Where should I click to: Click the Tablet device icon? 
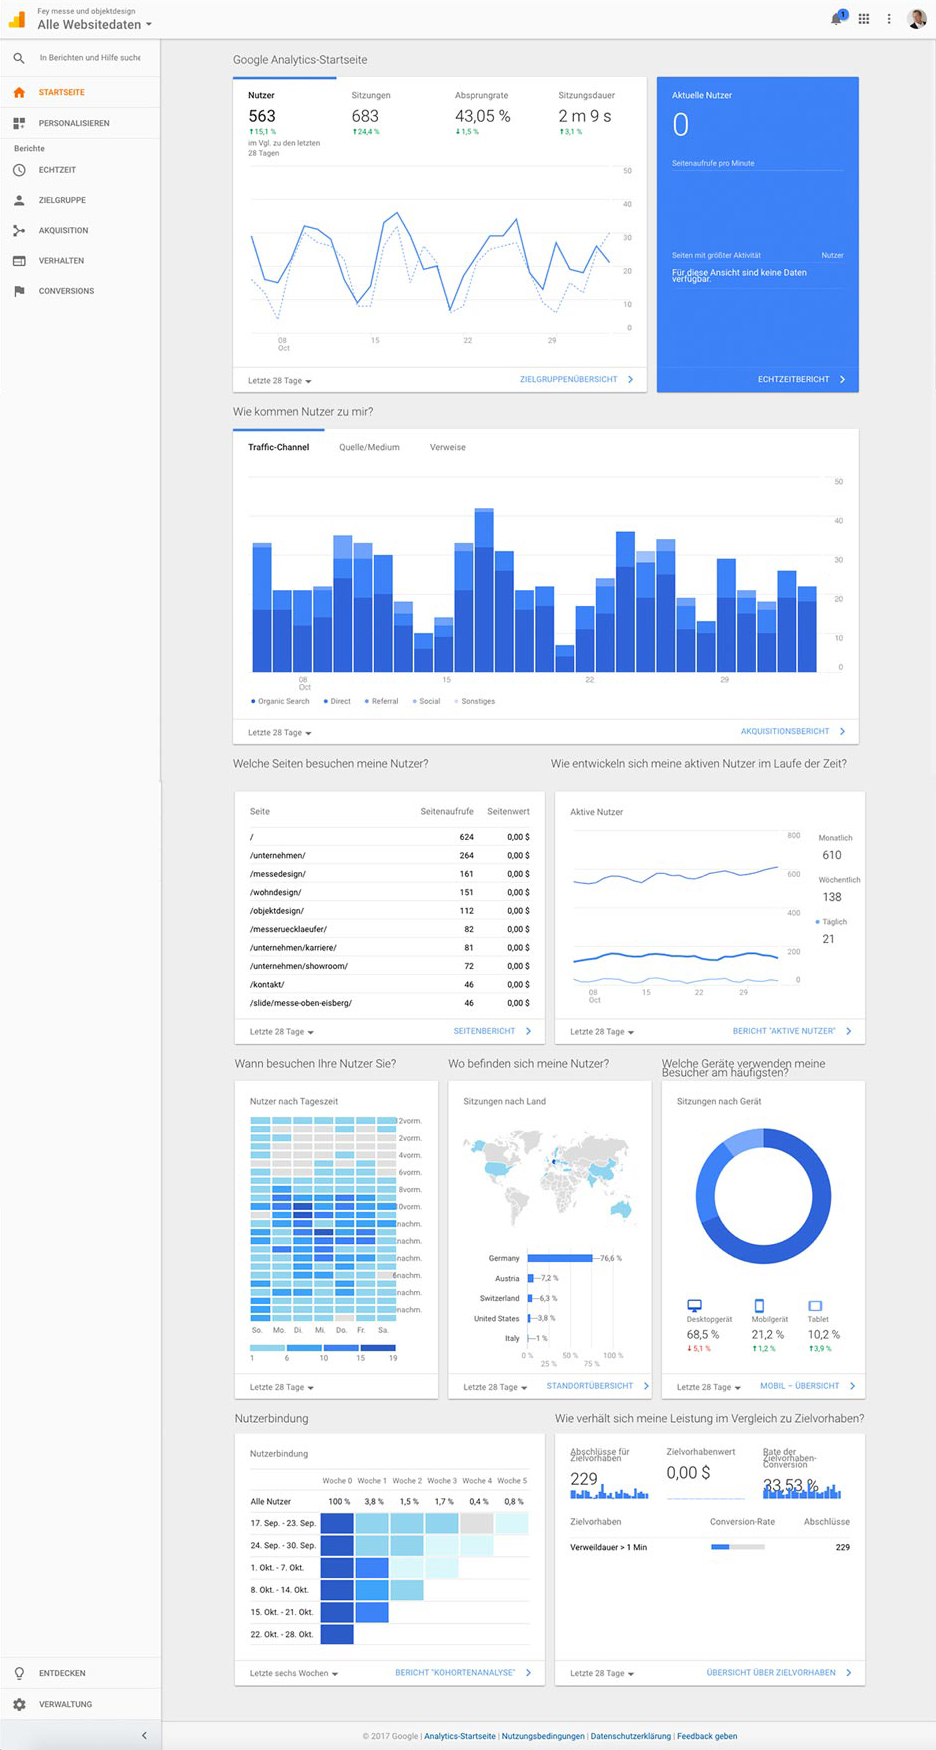click(x=815, y=1305)
